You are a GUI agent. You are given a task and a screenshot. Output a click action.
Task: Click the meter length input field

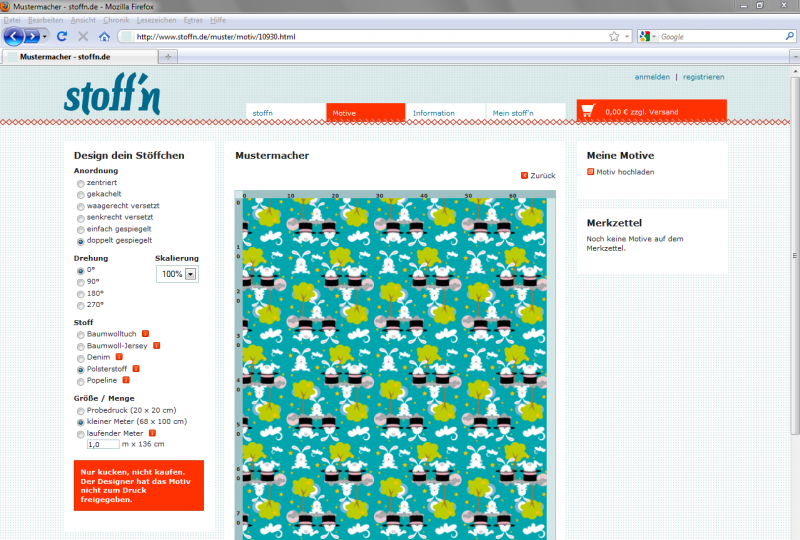click(103, 444)
